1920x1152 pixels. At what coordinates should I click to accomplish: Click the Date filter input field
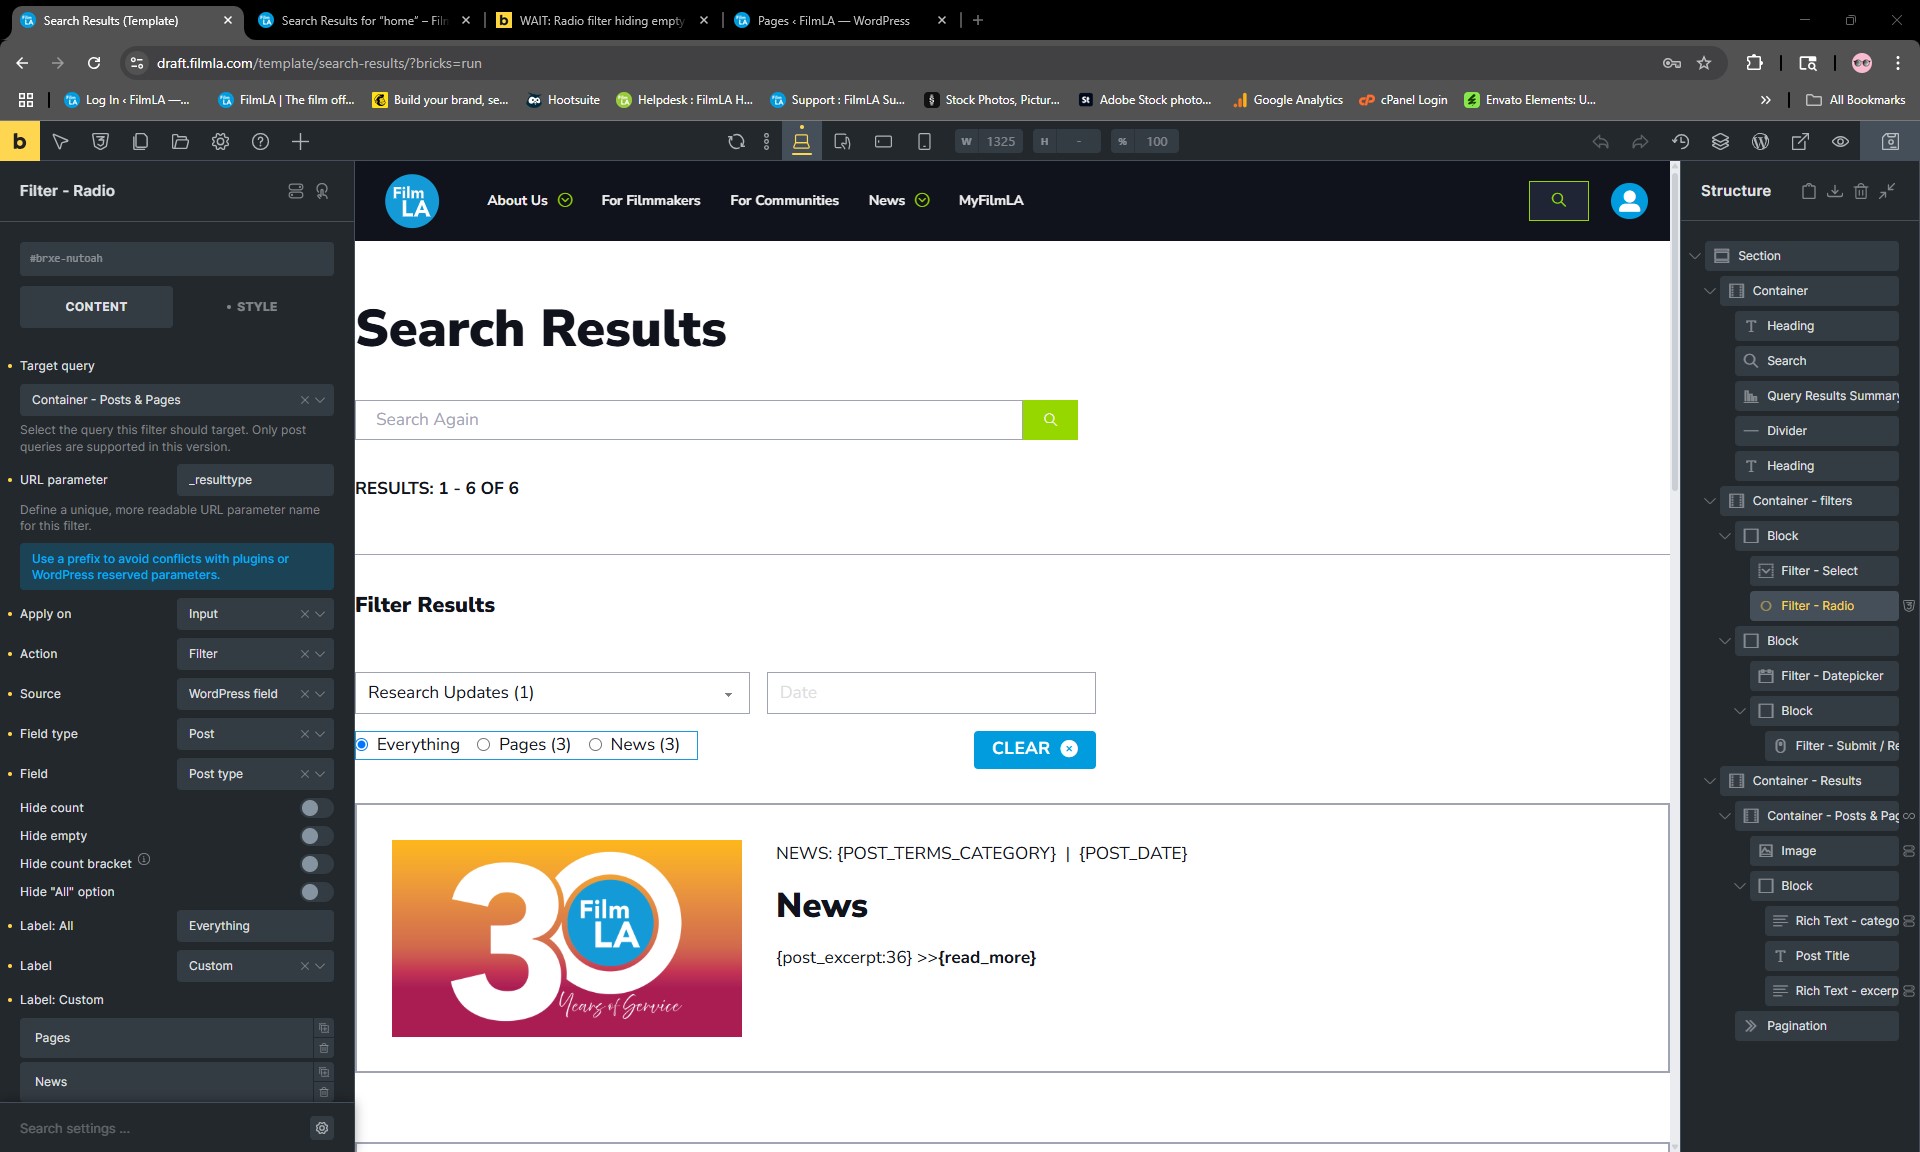930,693
